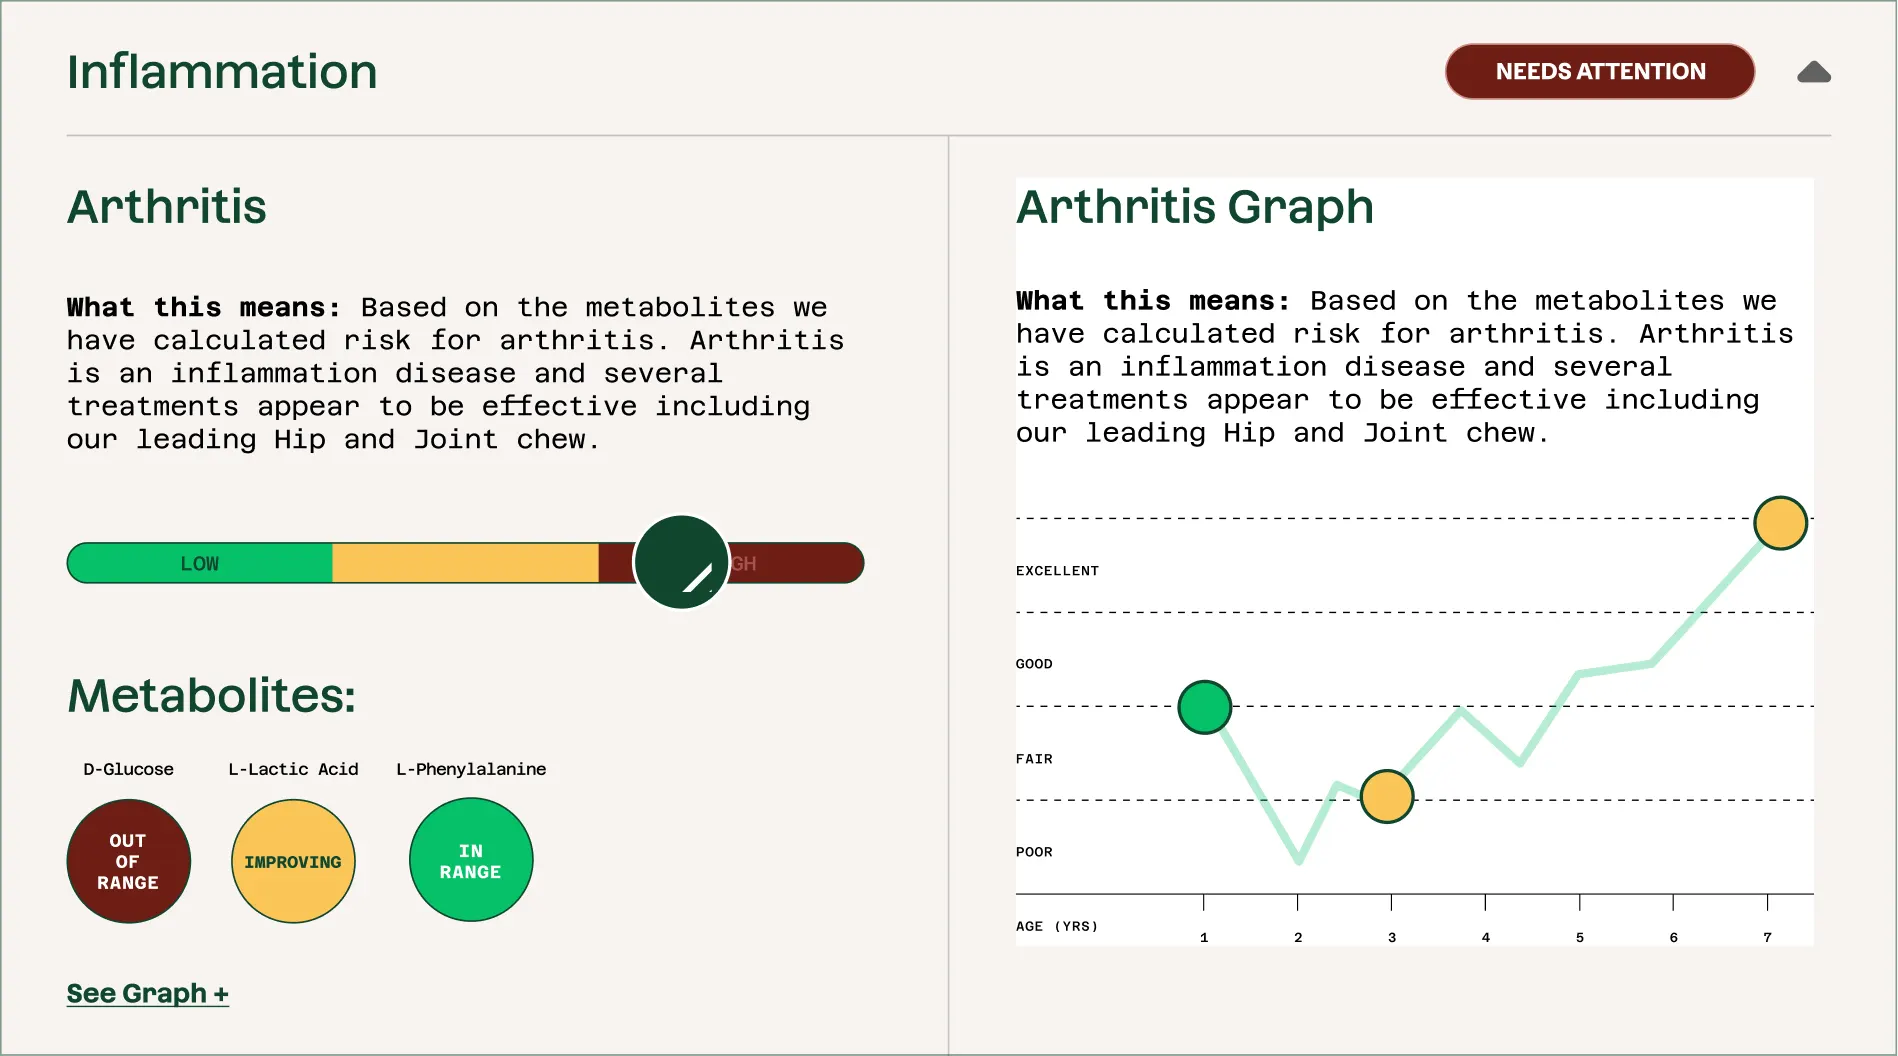Click the Metabolites heading
The height and width of the screenshot is (1056, 1898).
(x=211, y=695)
